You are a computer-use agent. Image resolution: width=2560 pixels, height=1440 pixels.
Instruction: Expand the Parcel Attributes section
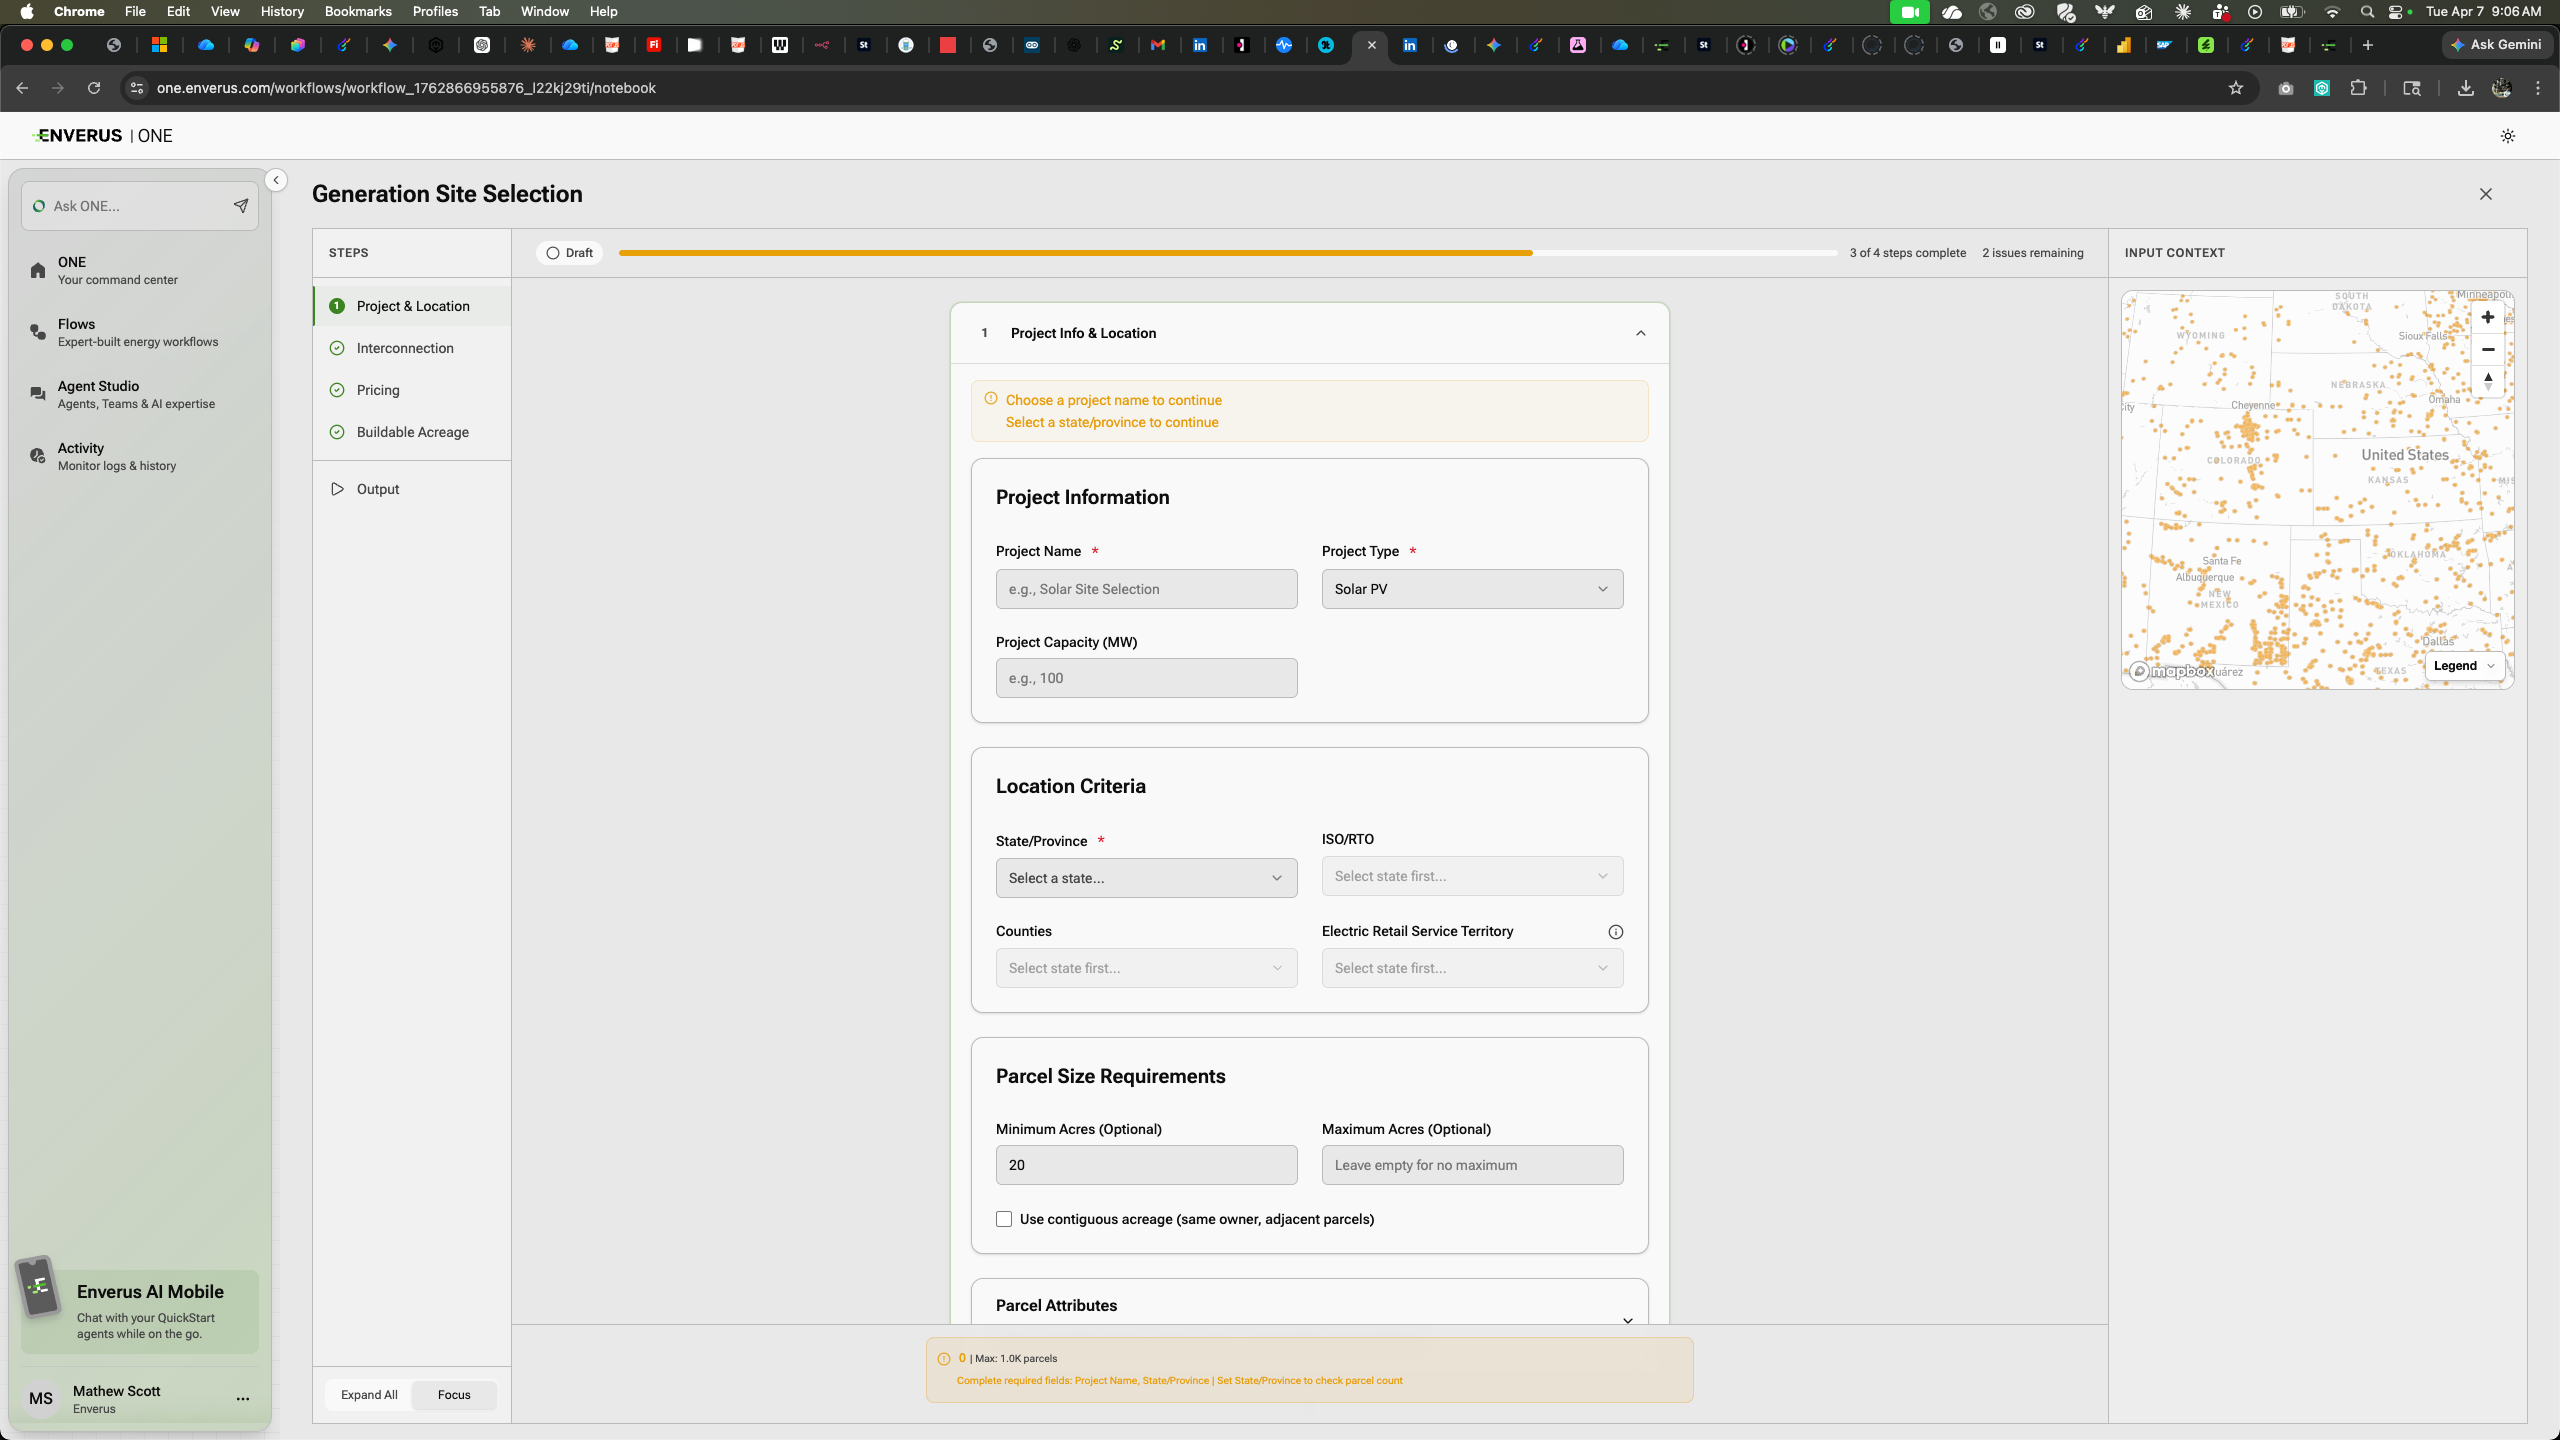1627,1320
